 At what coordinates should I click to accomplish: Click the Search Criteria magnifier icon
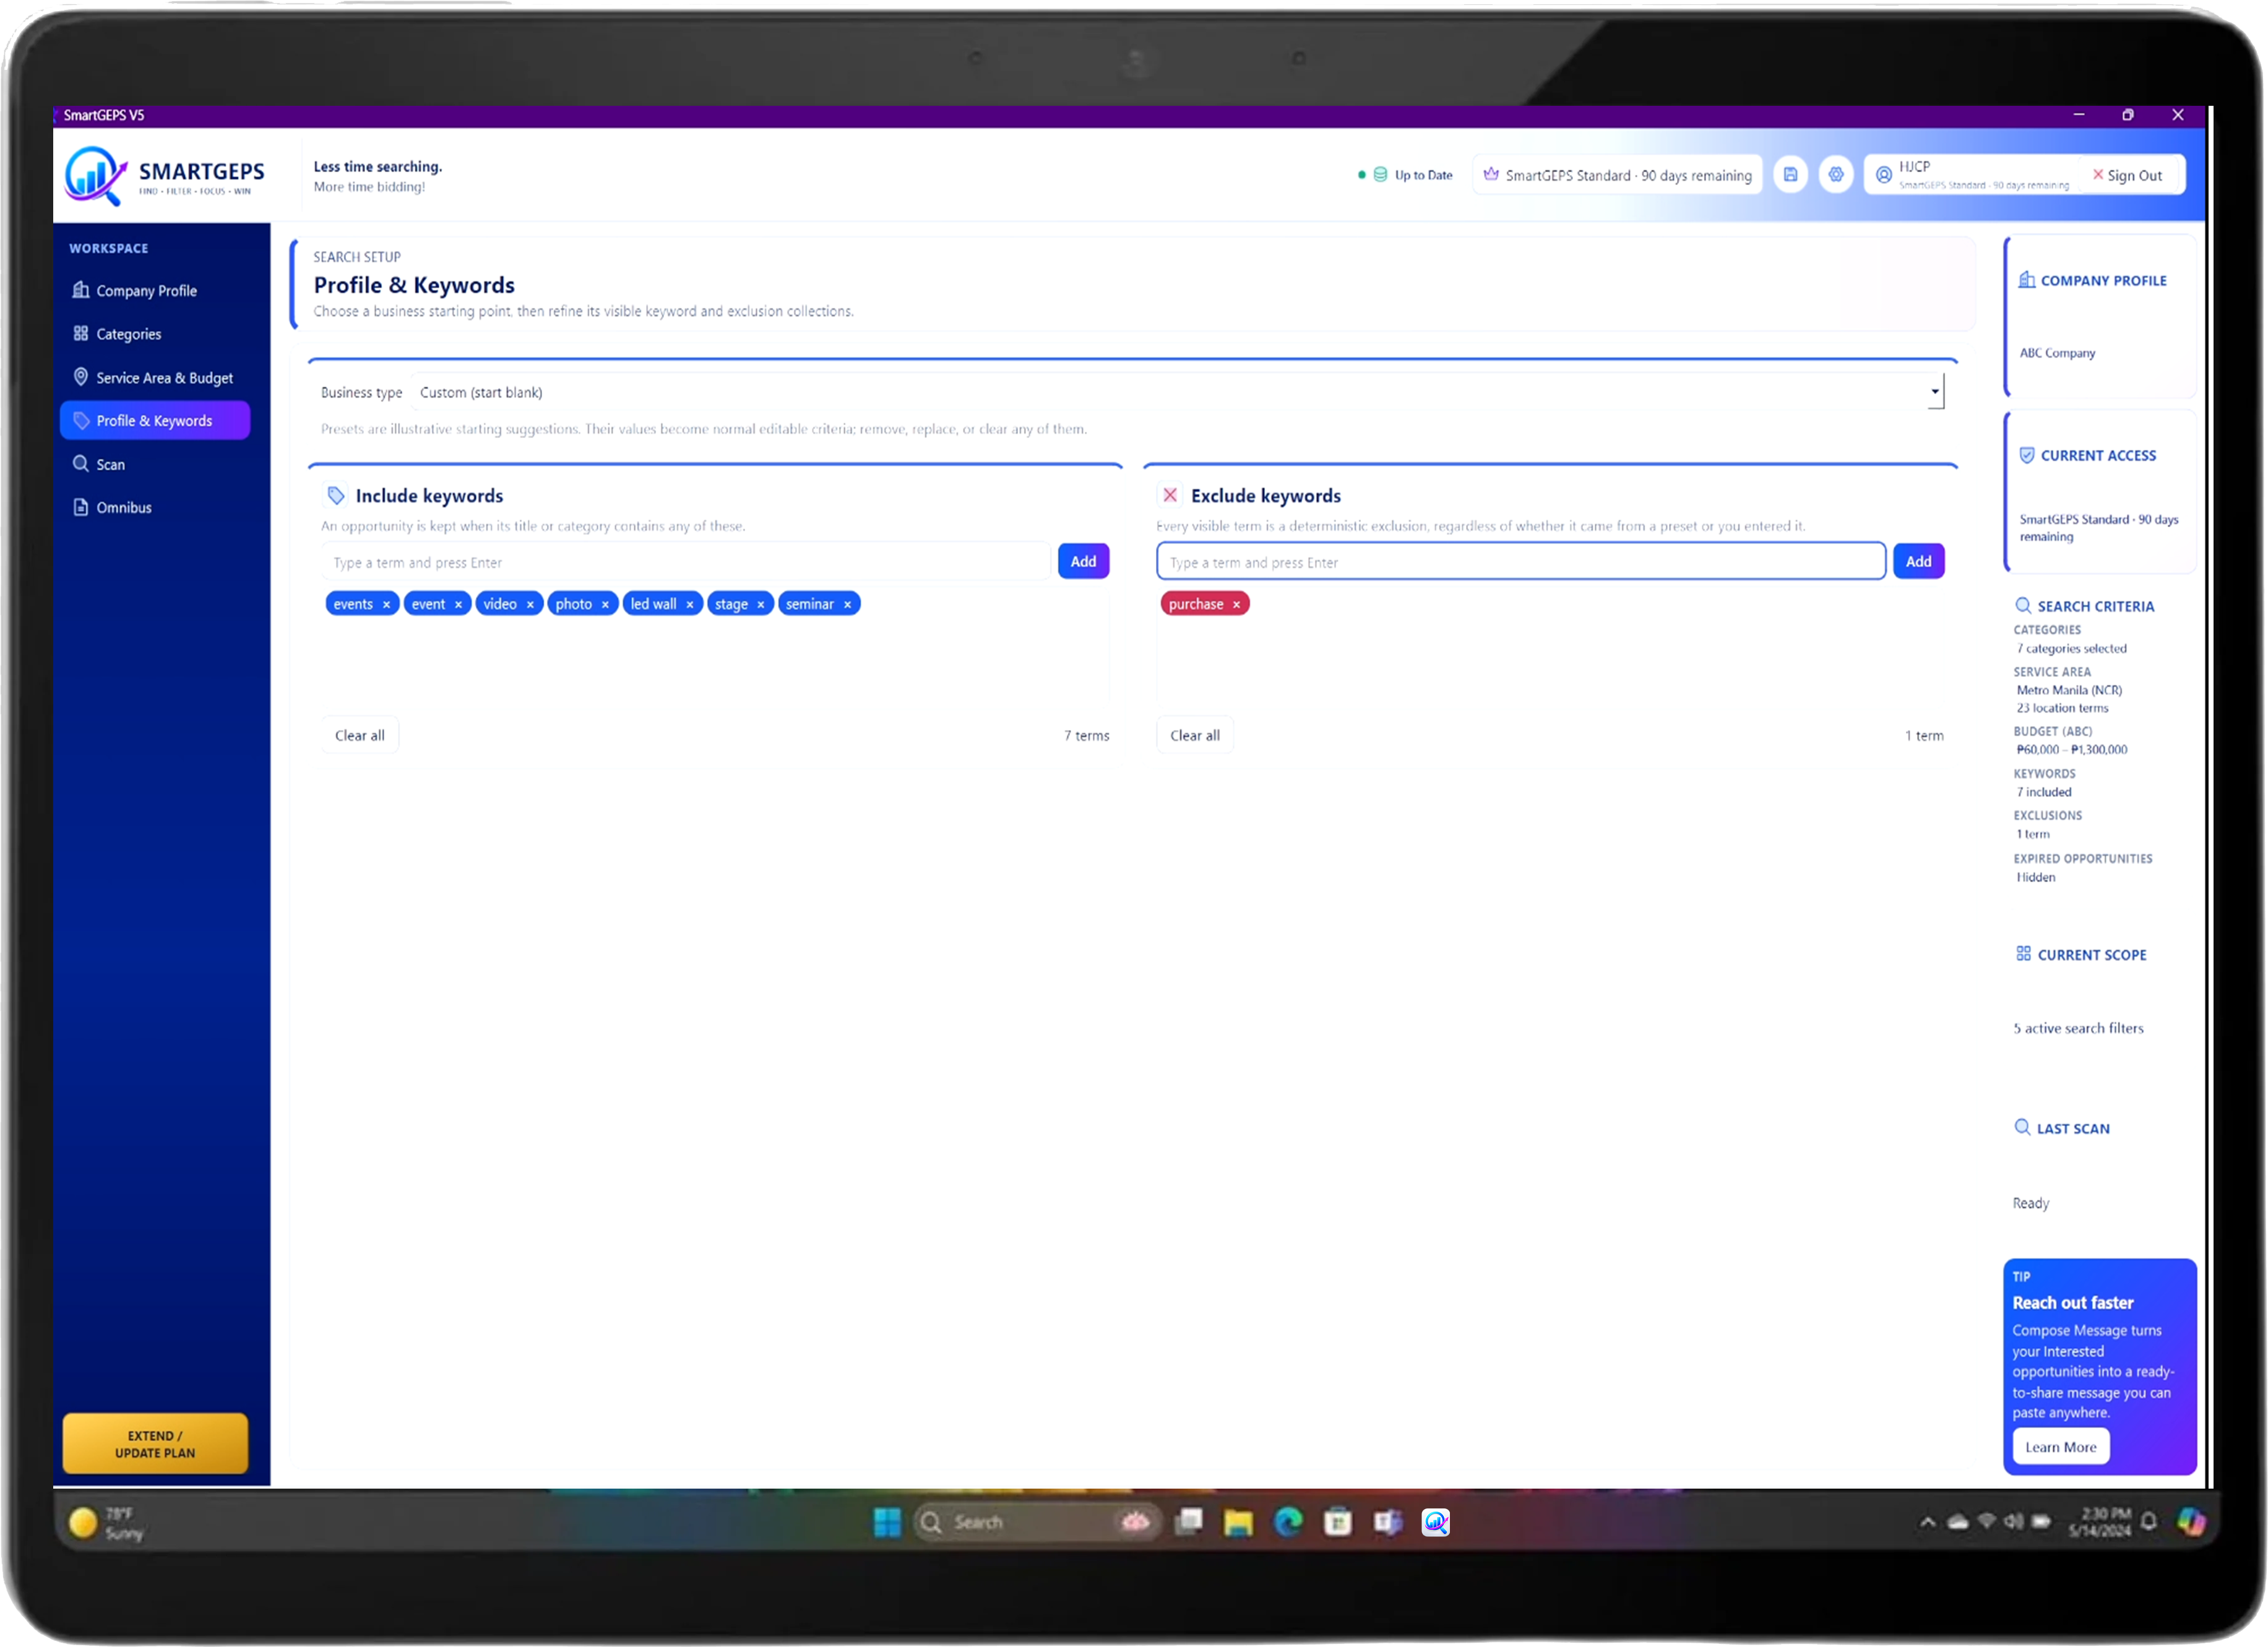(2022, 605)
